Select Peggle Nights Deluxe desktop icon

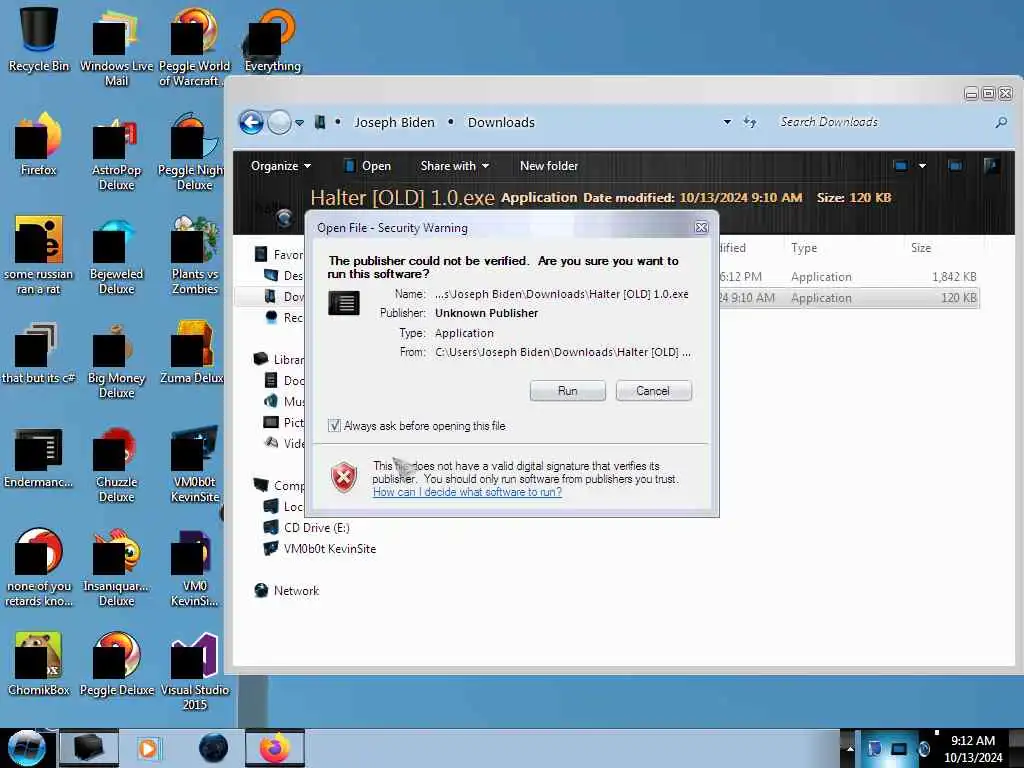[x=193, y=152]
